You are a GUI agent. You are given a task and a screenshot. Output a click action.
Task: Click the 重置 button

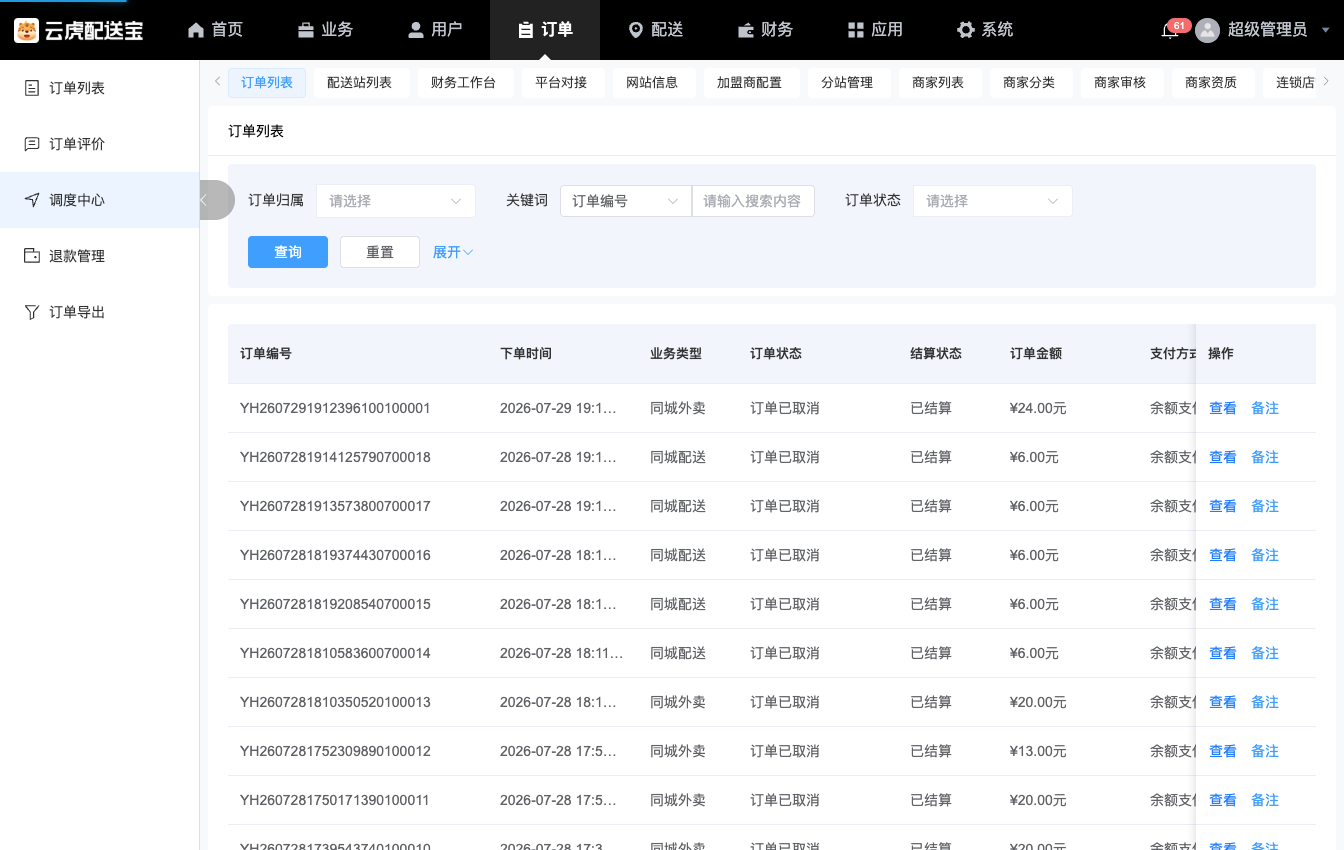380,252
